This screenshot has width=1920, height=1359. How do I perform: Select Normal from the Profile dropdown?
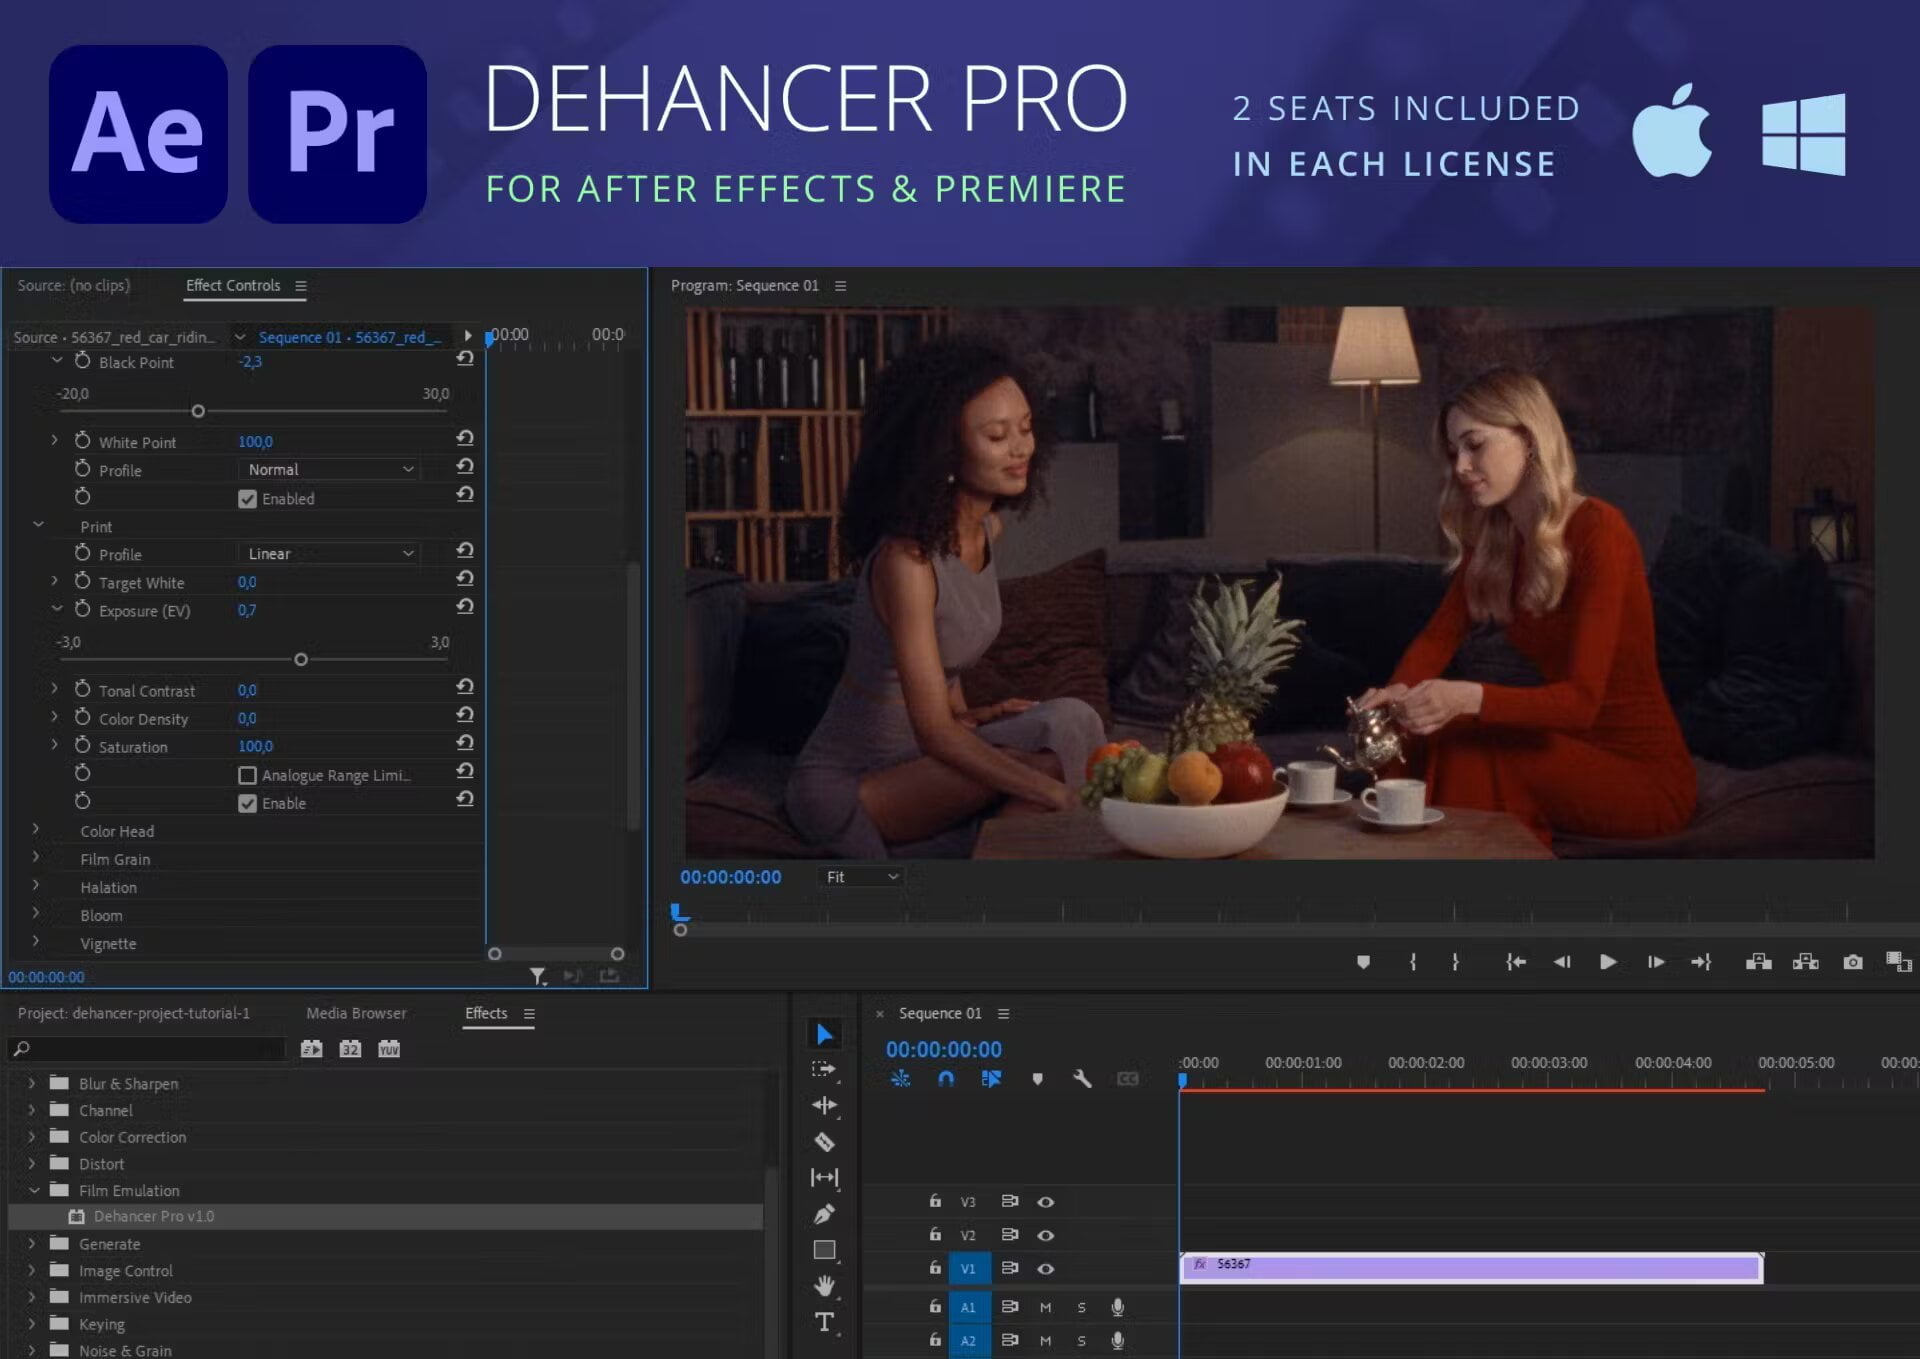click(x=323, y=469)
